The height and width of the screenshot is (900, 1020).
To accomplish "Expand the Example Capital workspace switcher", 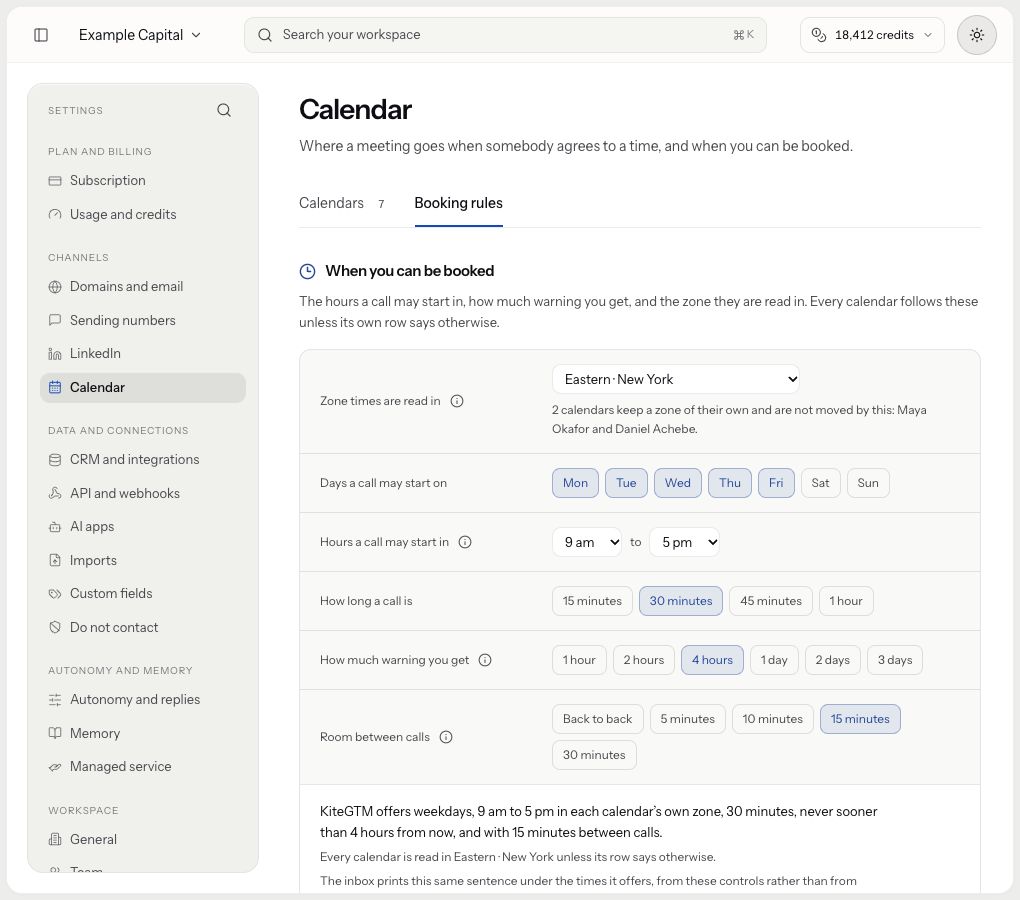I will point(139,35).
